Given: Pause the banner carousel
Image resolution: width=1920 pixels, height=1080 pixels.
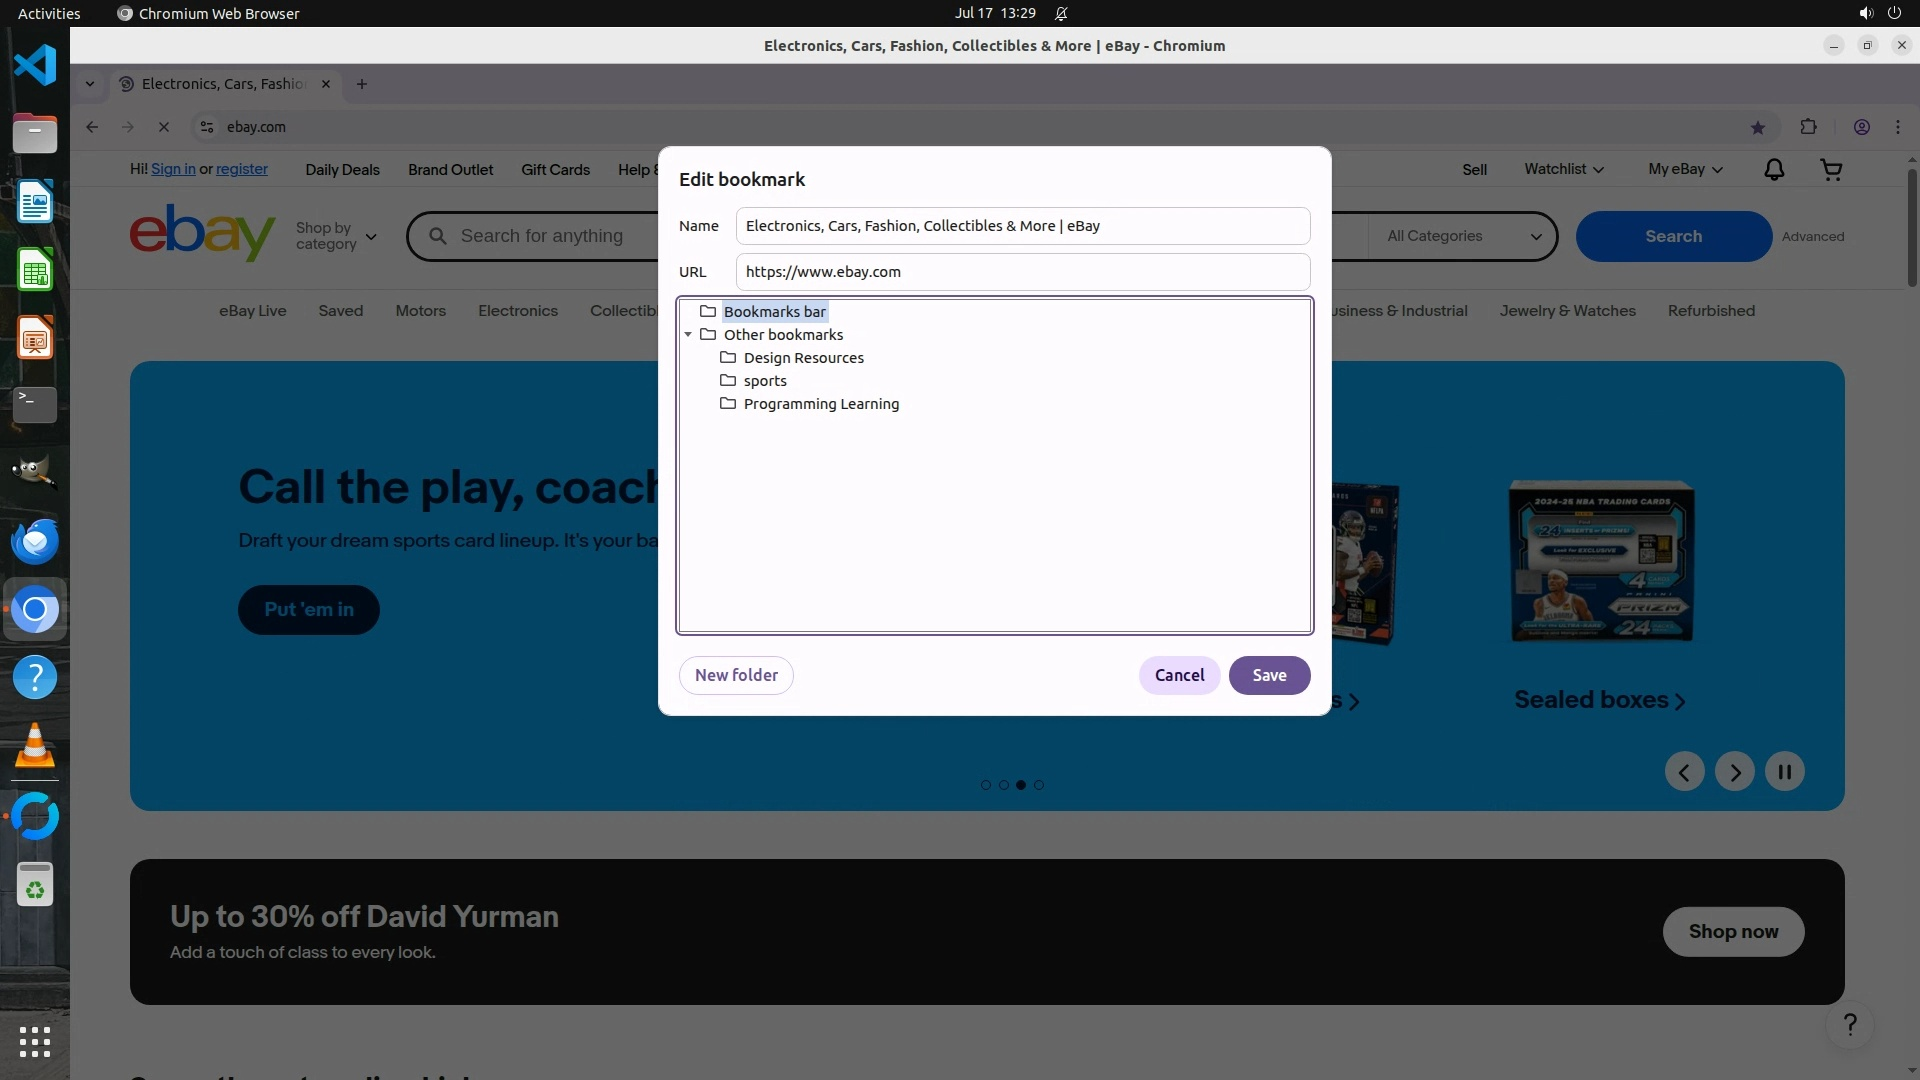Looking at the screenshot, I should pos(1784,772).
